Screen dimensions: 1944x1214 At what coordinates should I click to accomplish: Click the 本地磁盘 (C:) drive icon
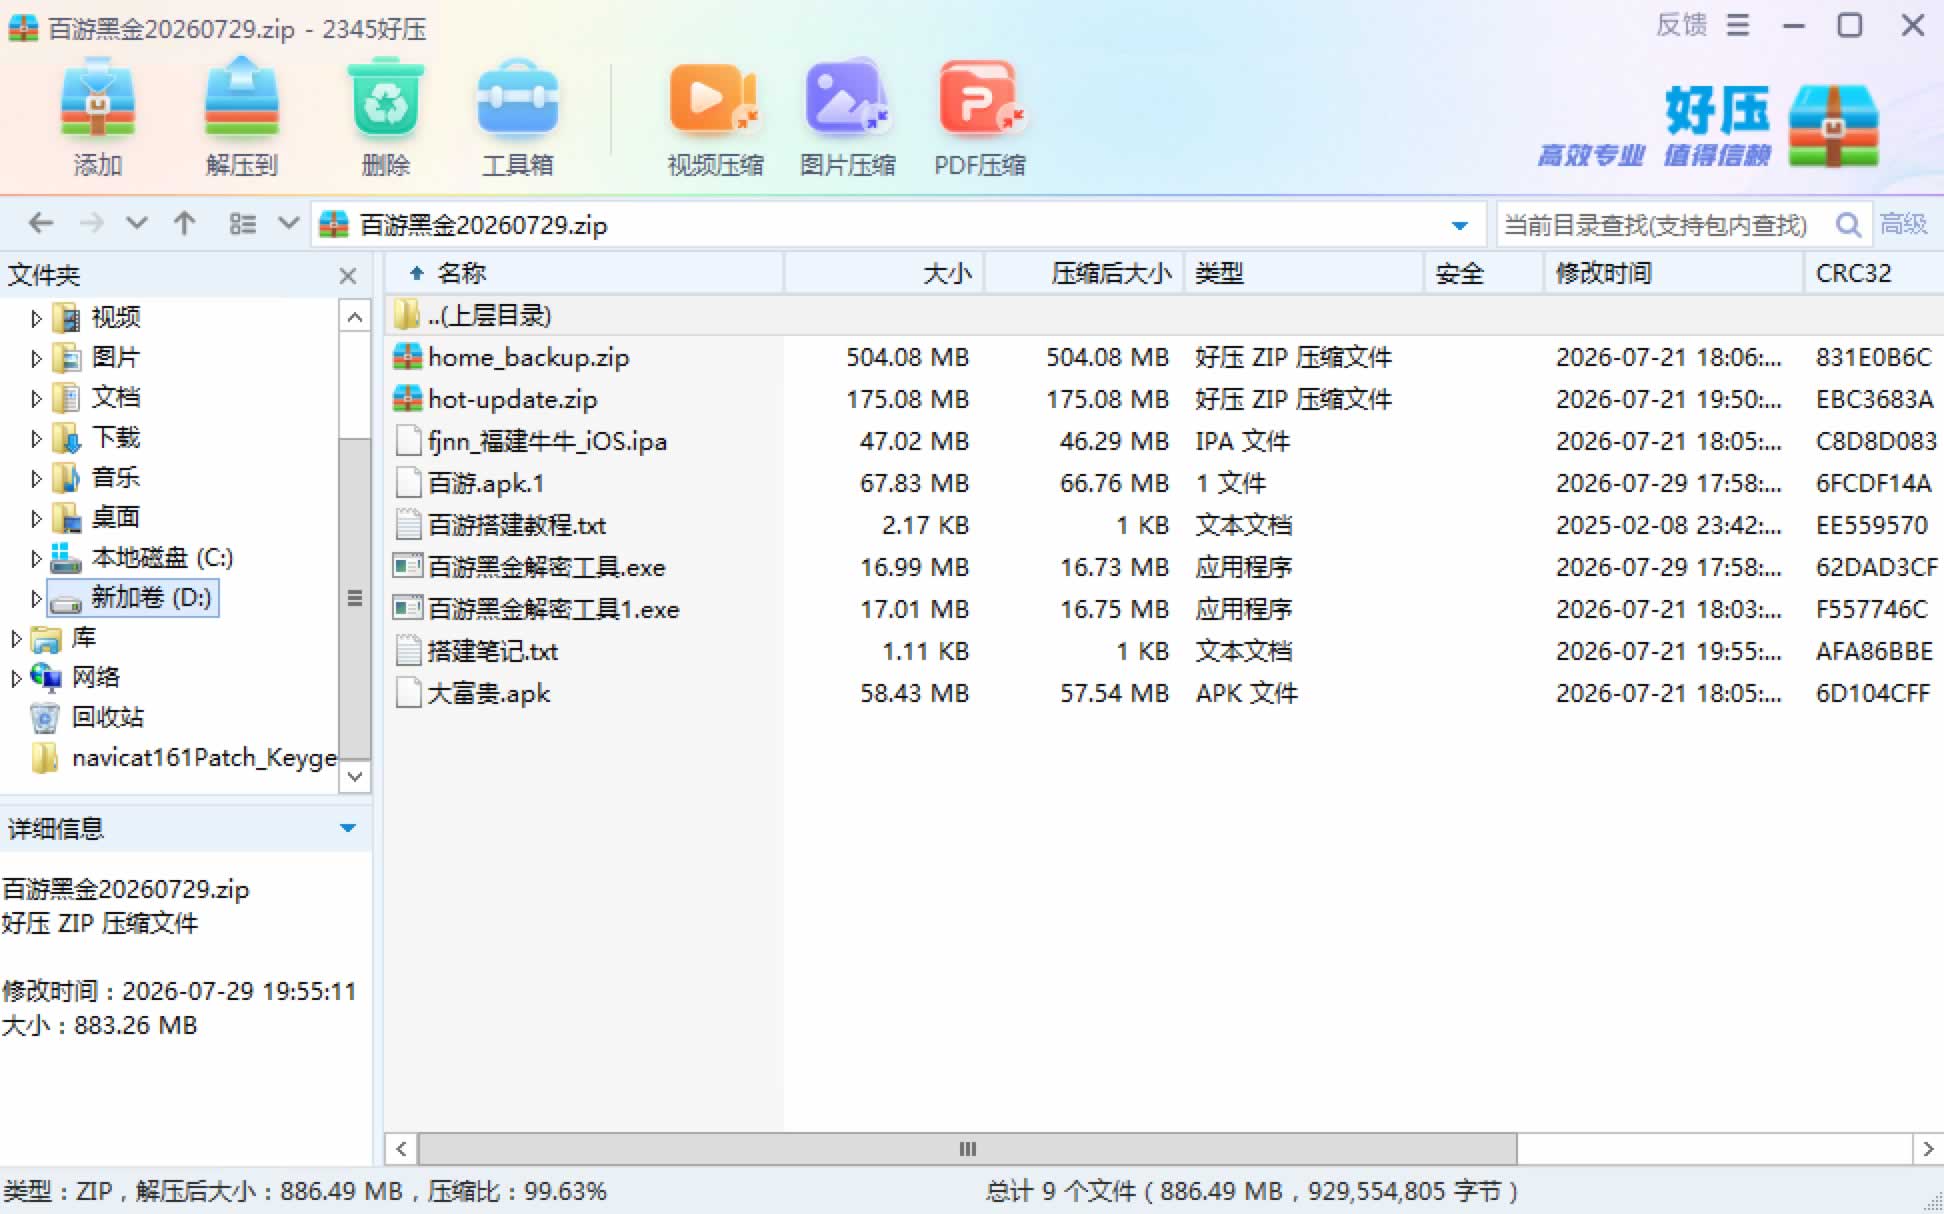point(66,557)
